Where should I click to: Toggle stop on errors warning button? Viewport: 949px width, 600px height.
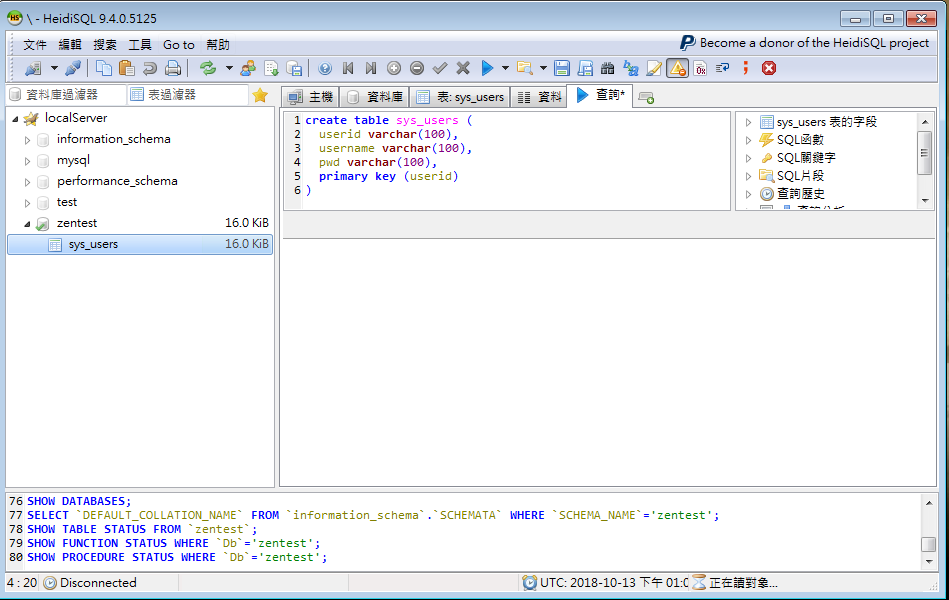(677, 68)
